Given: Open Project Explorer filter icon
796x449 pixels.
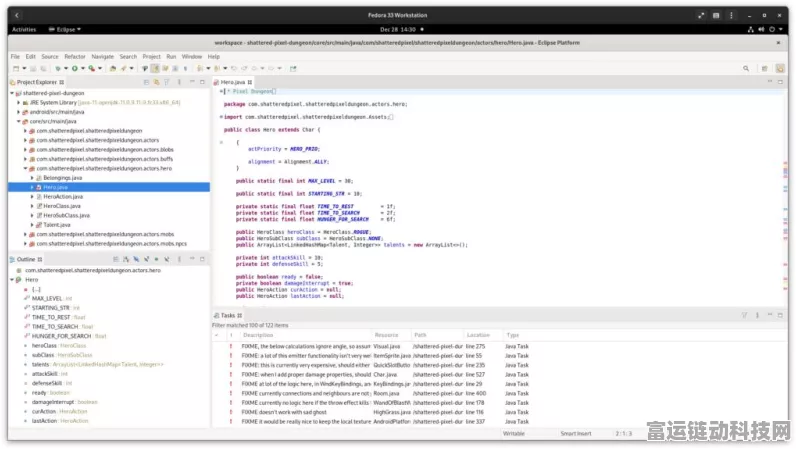Looking at the screenshot, I should tap(167, 82).
